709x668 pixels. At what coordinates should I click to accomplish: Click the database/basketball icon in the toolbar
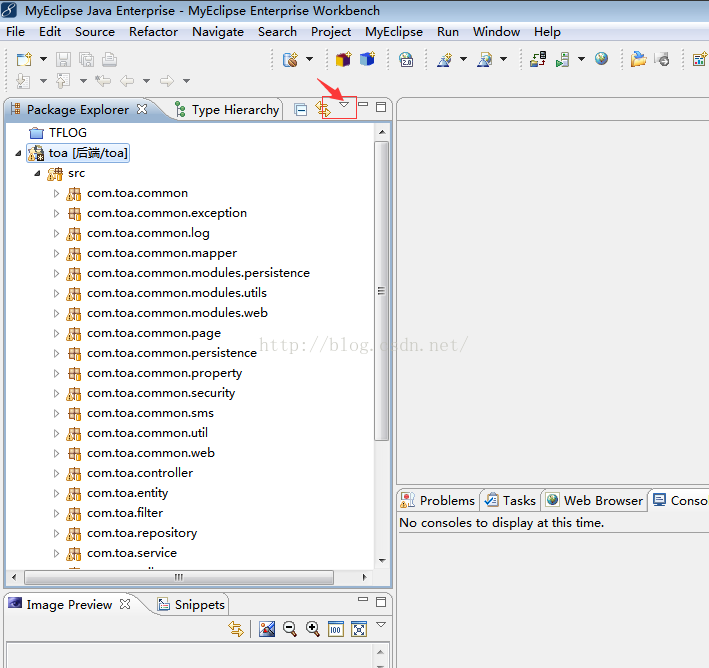[290, 60]
